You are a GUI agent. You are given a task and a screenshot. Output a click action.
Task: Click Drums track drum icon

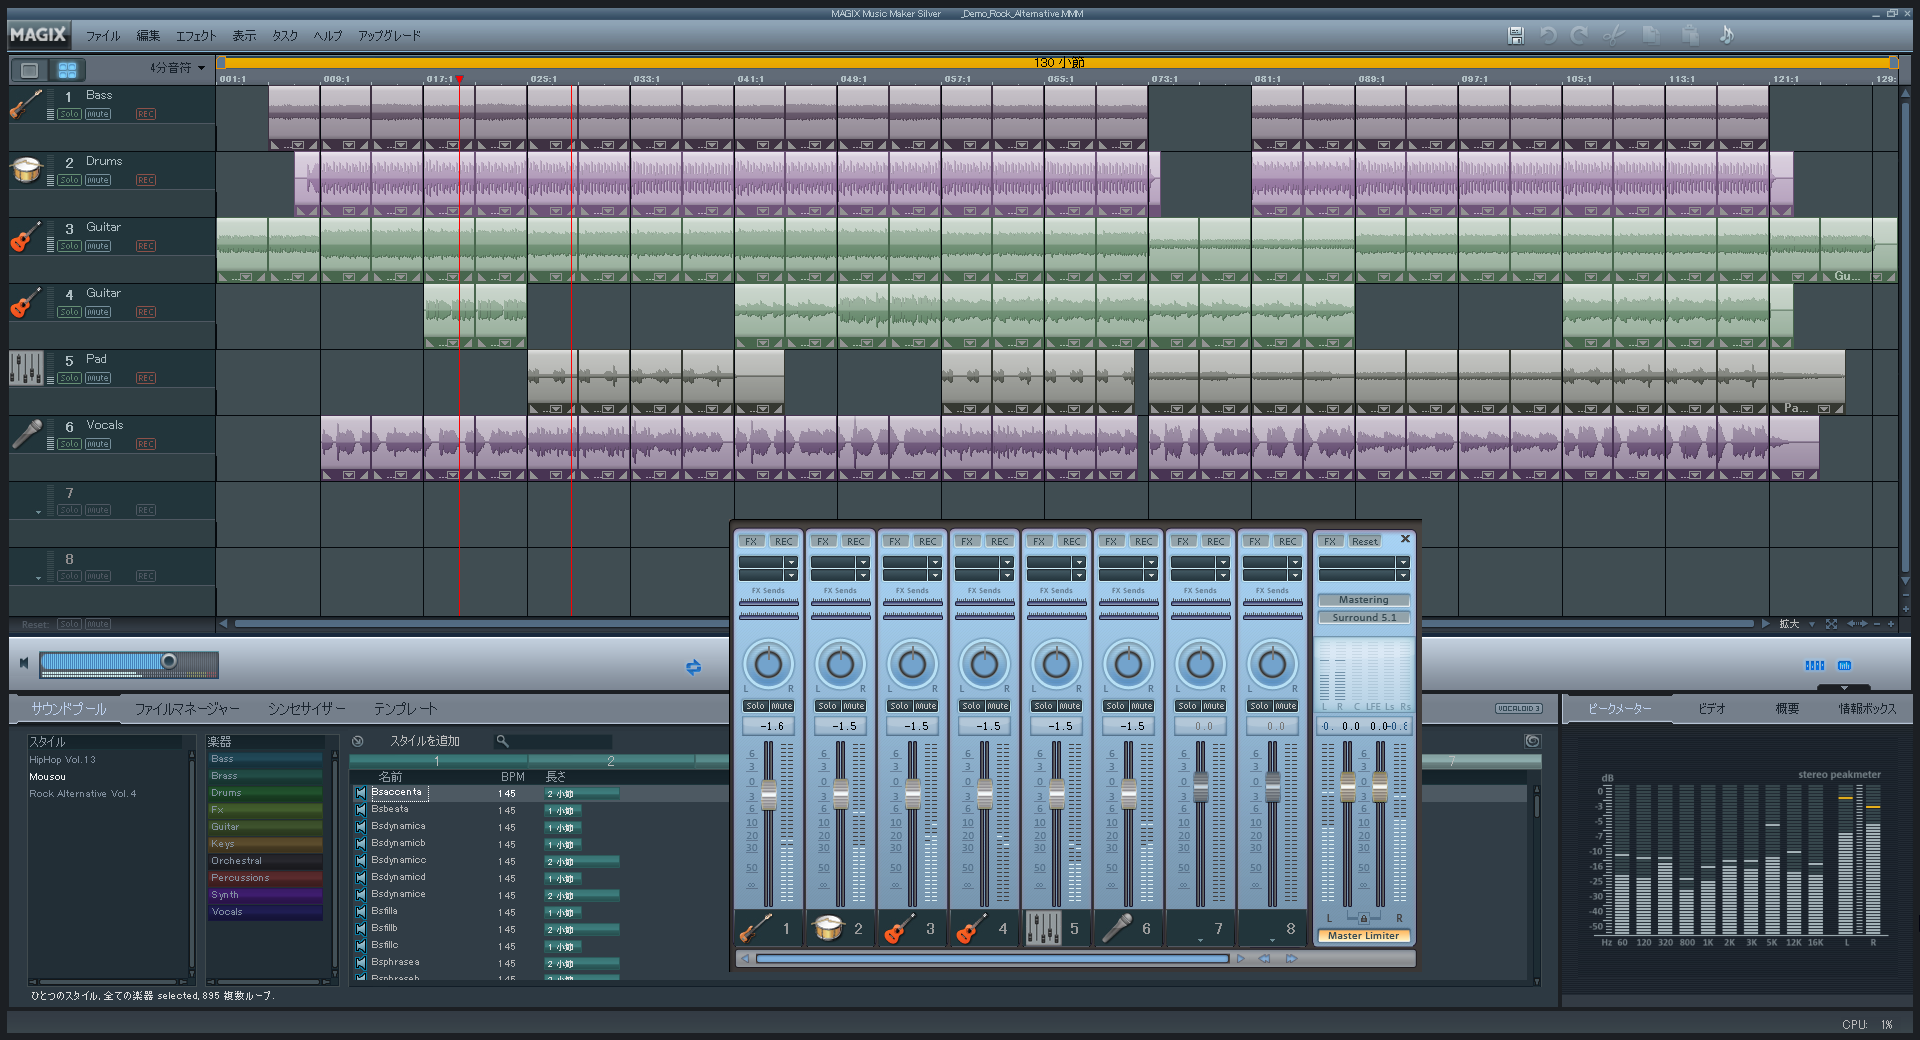pyautogui.click(x=26, y=170)
